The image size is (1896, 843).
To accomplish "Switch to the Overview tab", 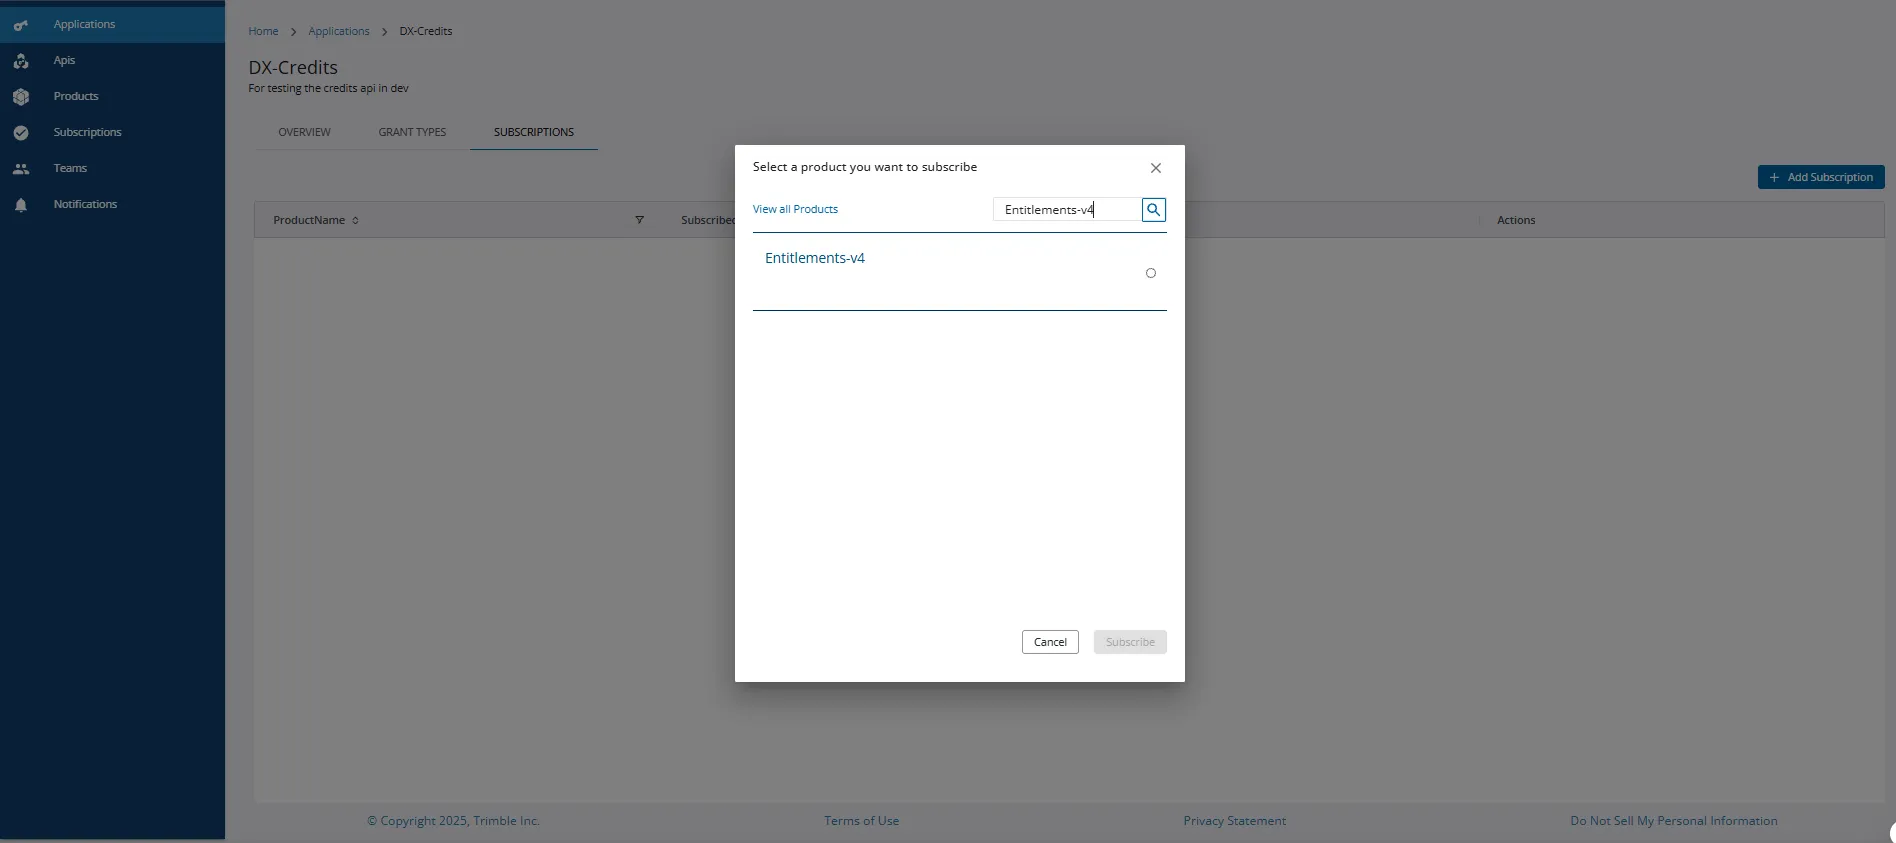I will tap(304, 132).
